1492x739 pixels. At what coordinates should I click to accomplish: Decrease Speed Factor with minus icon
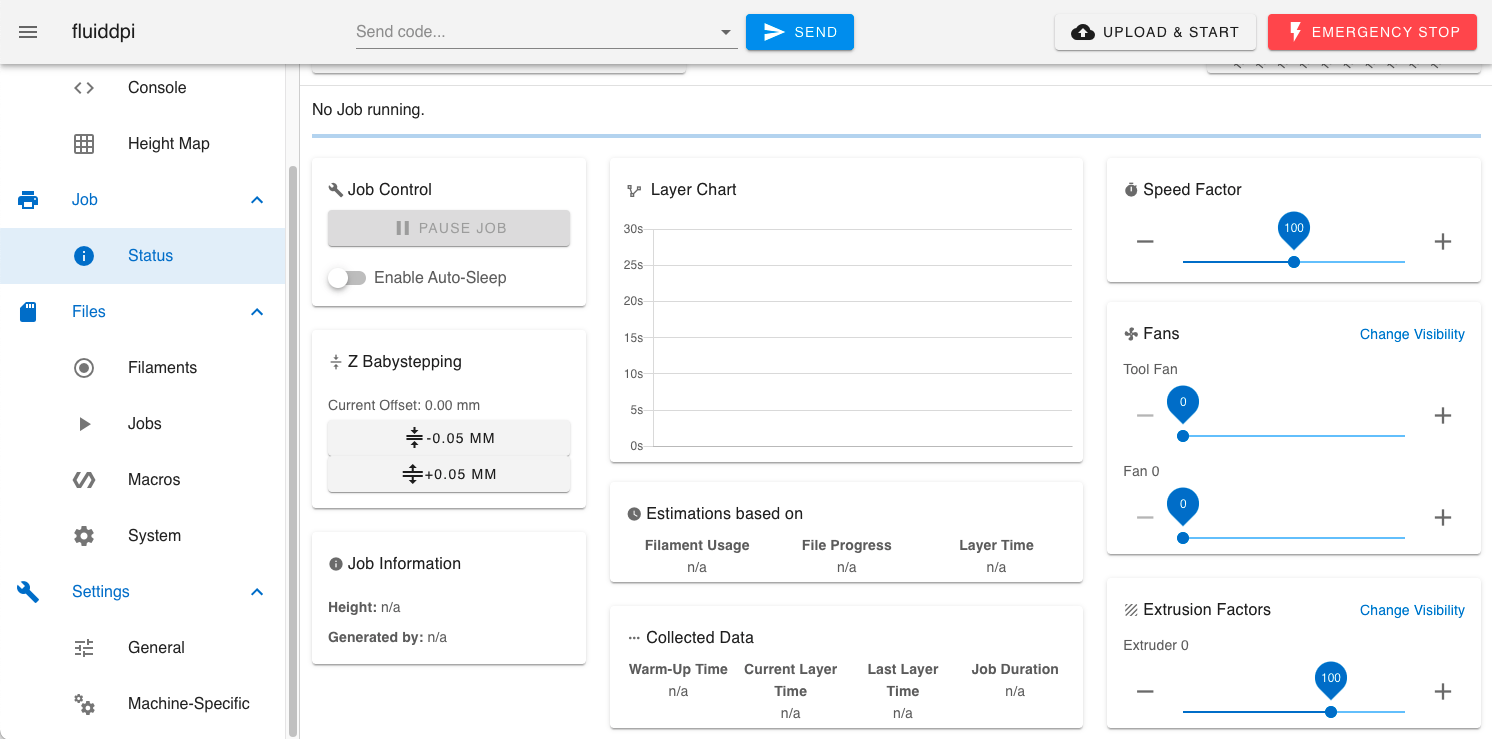(1145, 241)
